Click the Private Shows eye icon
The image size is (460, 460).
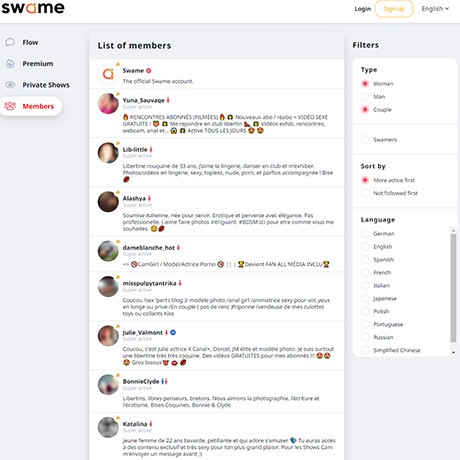coord(10,85)
